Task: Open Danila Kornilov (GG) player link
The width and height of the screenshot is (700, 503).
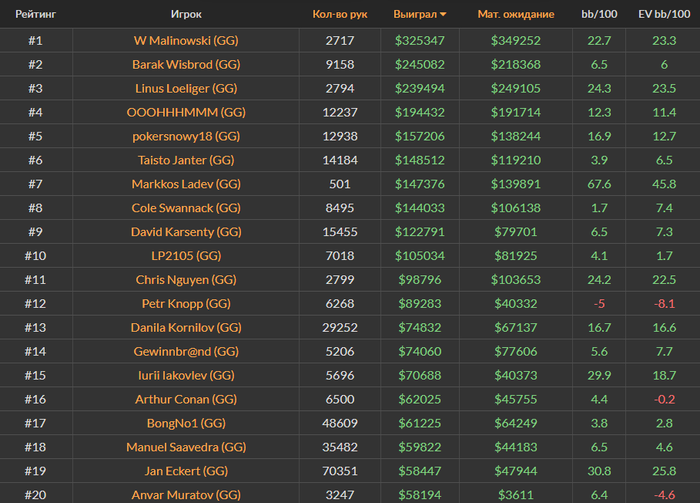Action: [187, 327]
